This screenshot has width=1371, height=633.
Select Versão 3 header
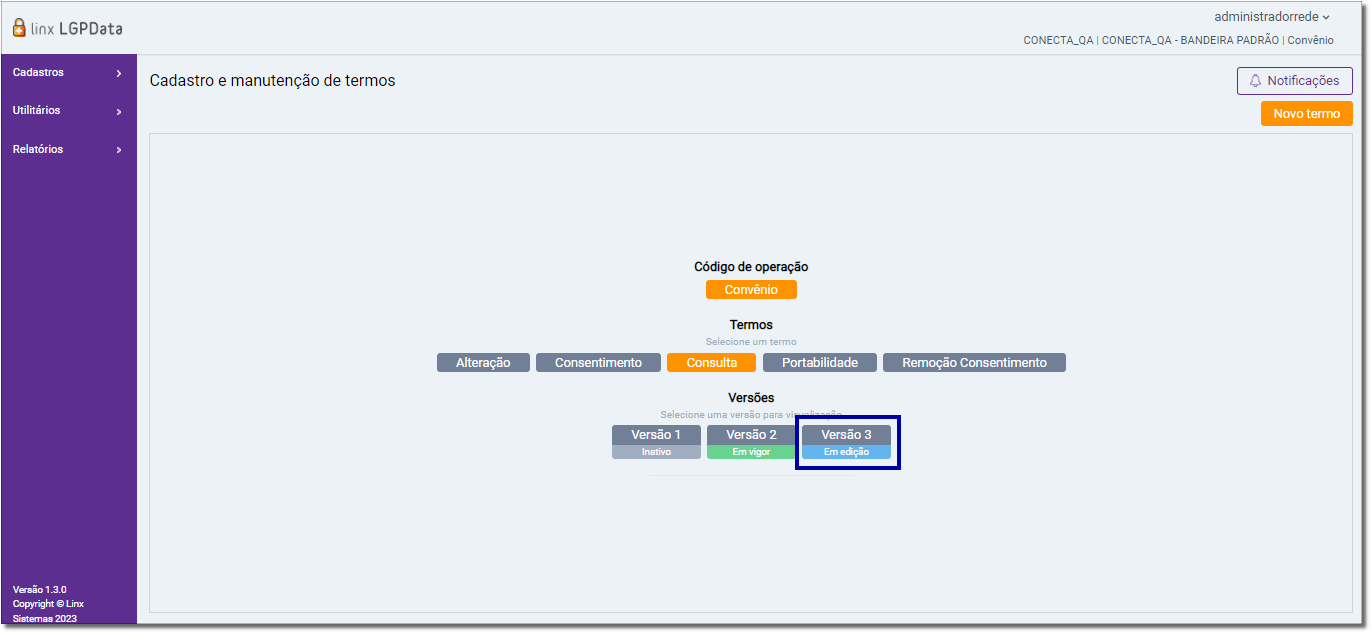point(846,435)
